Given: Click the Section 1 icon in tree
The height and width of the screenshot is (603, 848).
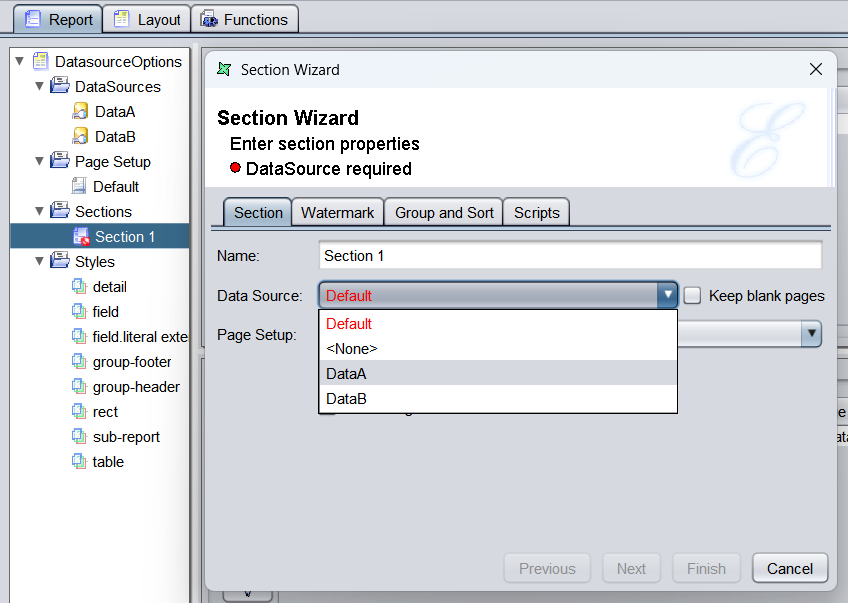Looking at the screenshot, I should pos(80,237).
